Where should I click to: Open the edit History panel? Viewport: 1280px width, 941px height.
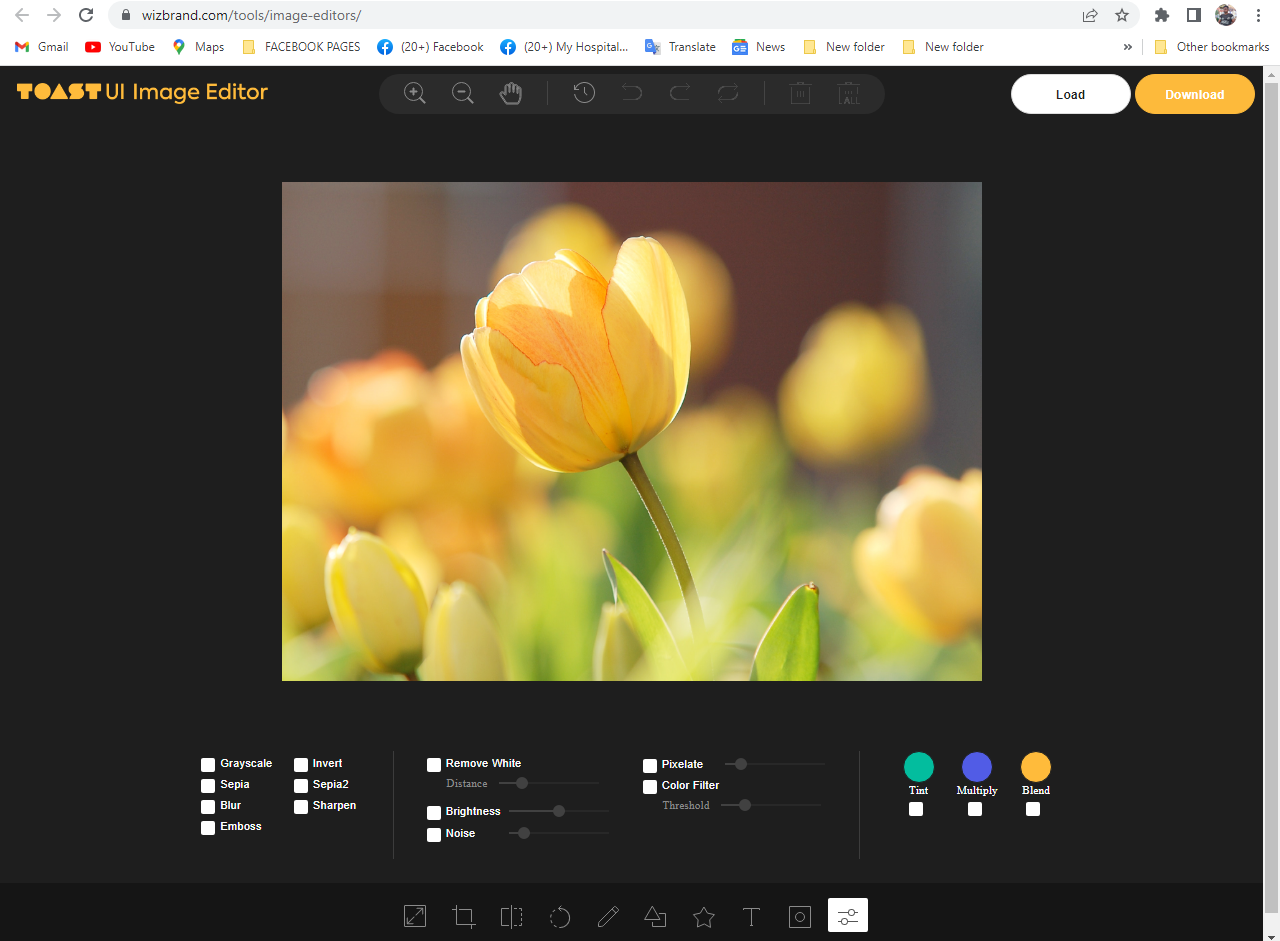click(x=583, y=92)
